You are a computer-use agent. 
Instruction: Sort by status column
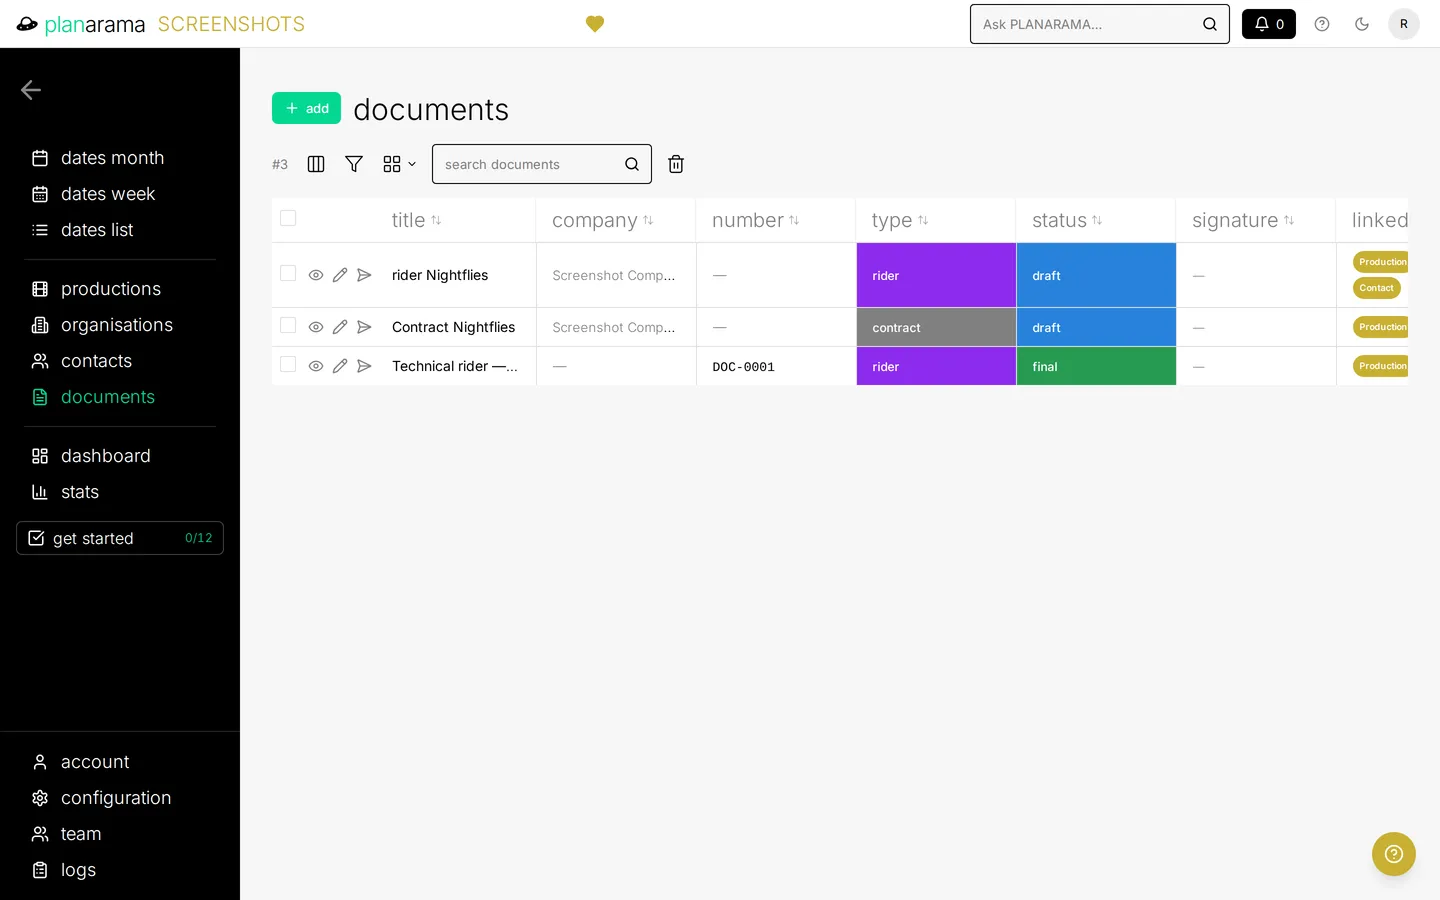tap(1067, 220)
